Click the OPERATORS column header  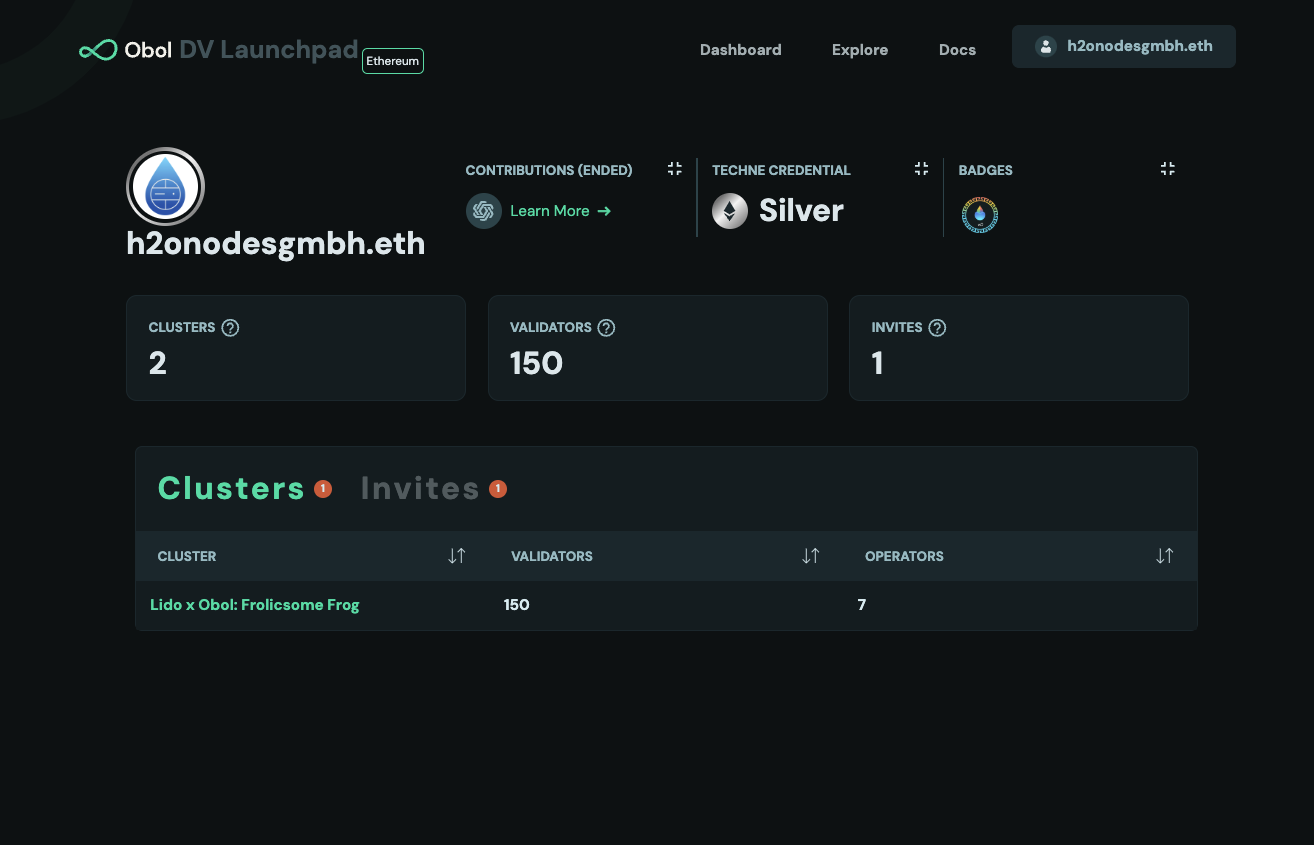[x=904, y=556]
